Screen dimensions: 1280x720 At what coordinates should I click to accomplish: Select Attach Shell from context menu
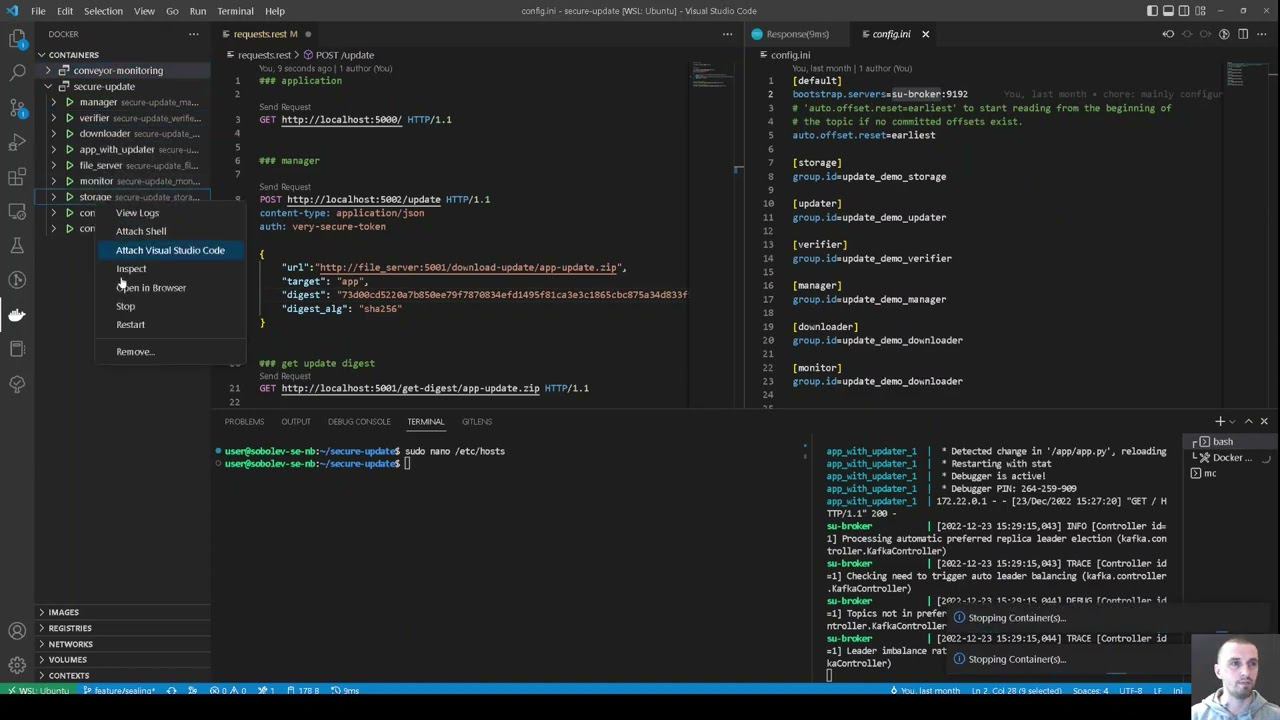pyautogui.click(x=141, y=231)
